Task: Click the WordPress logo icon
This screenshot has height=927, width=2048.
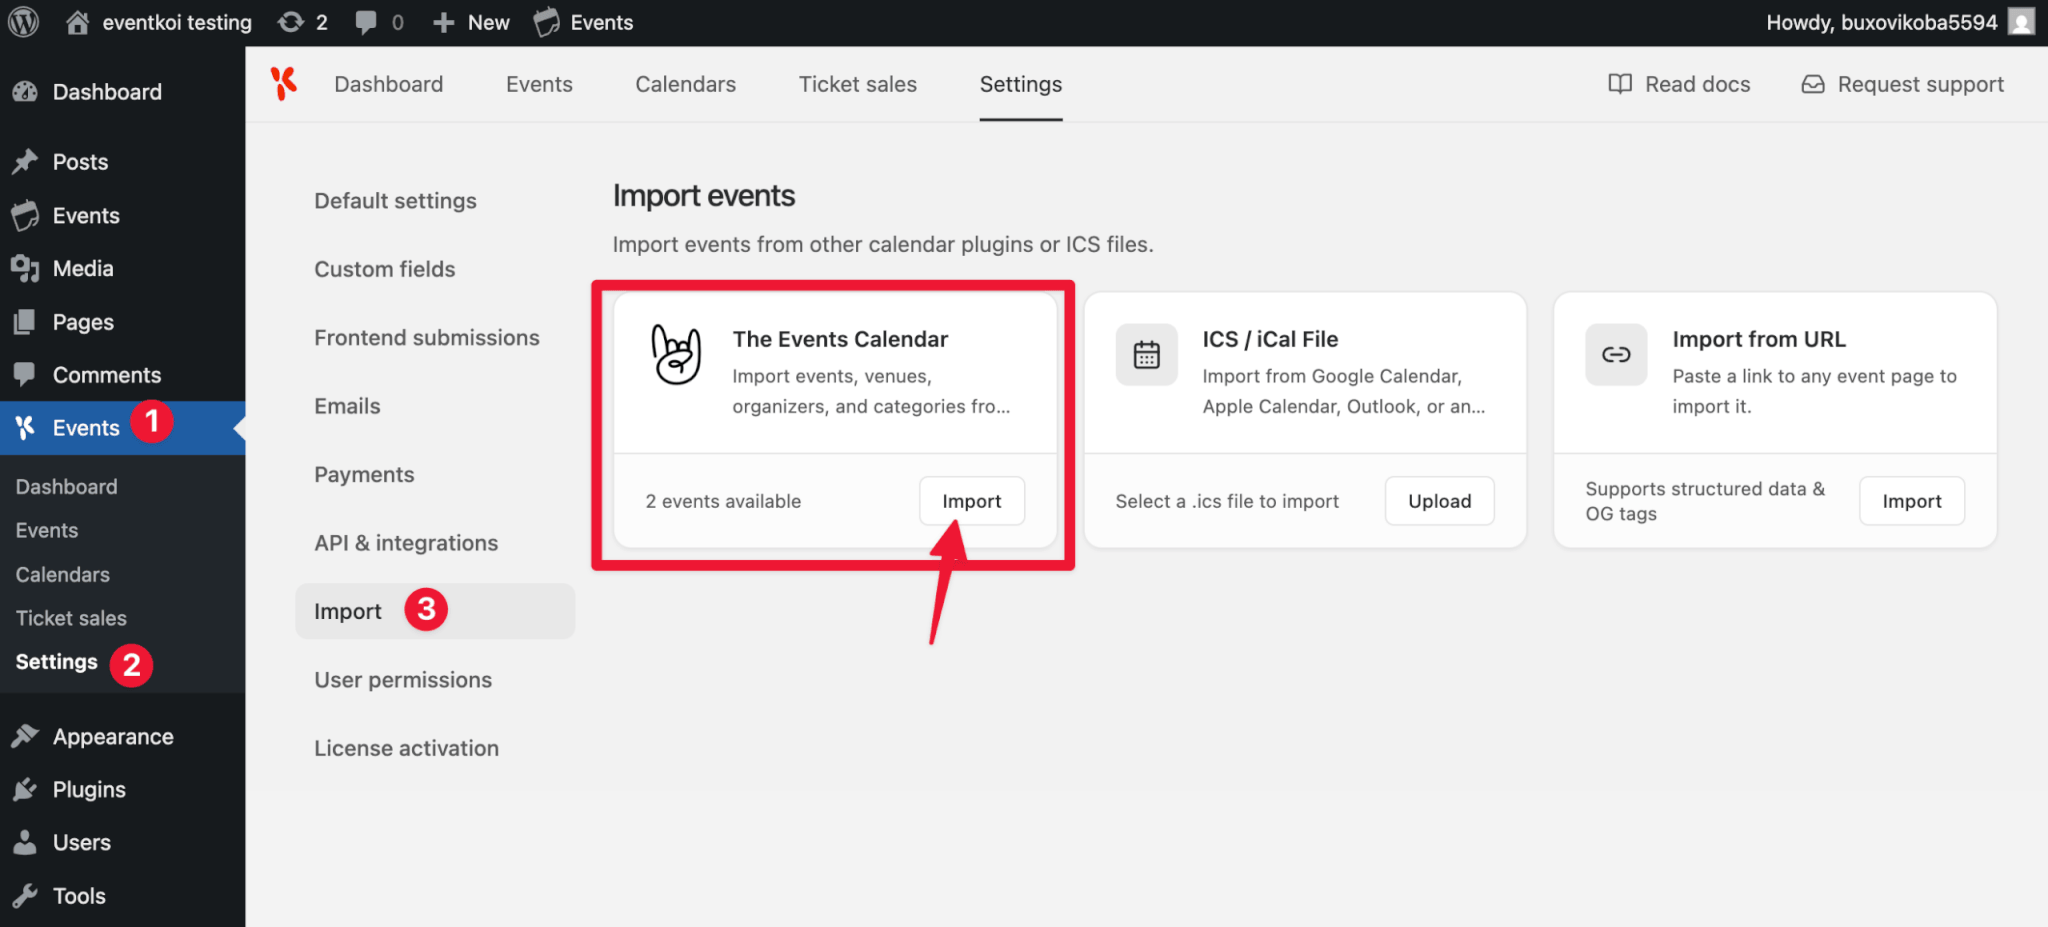Action: [x=23, y=22]
